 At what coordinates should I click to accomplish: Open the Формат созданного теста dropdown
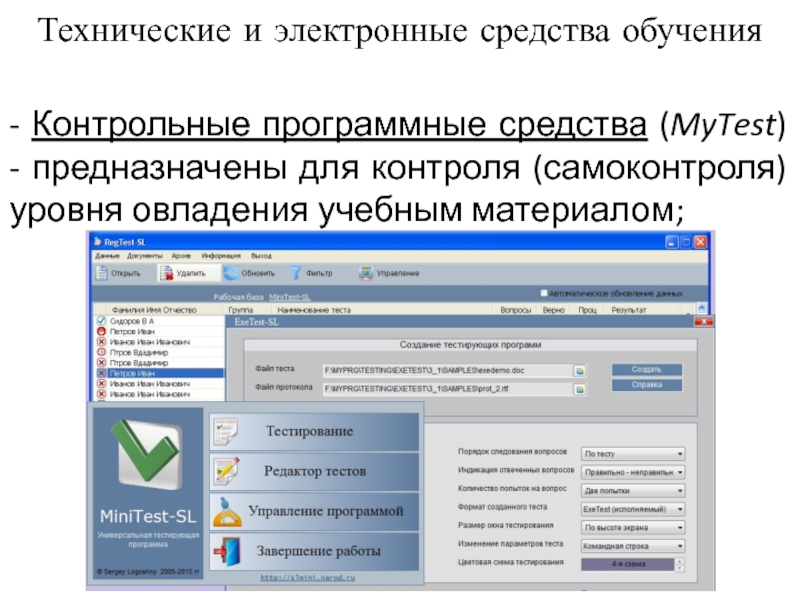(633, 509)
